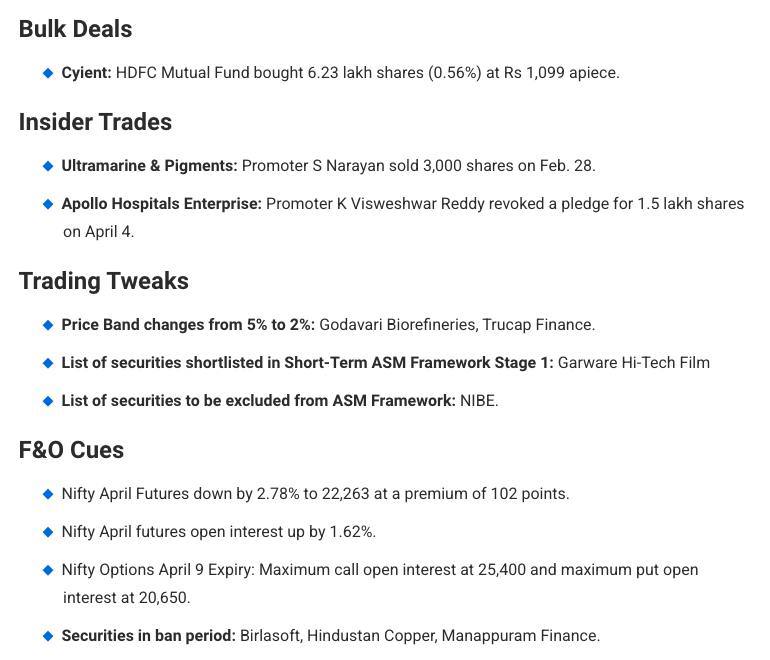Click the bullet before Nifty Options April 9 Expiry
The height and width of the screenshot is (660, 770).
(48, 570)
